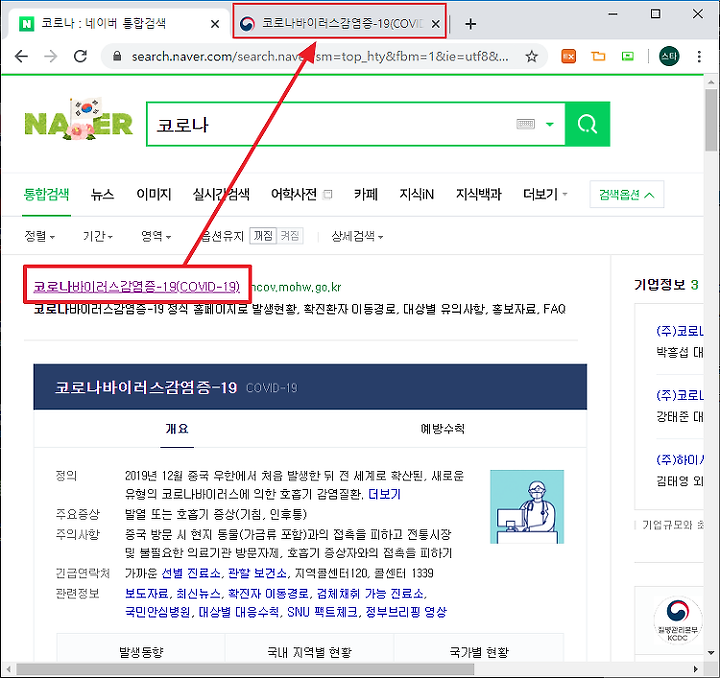
Task: Select the 이미지 tab
Action: tap(154, 195)
